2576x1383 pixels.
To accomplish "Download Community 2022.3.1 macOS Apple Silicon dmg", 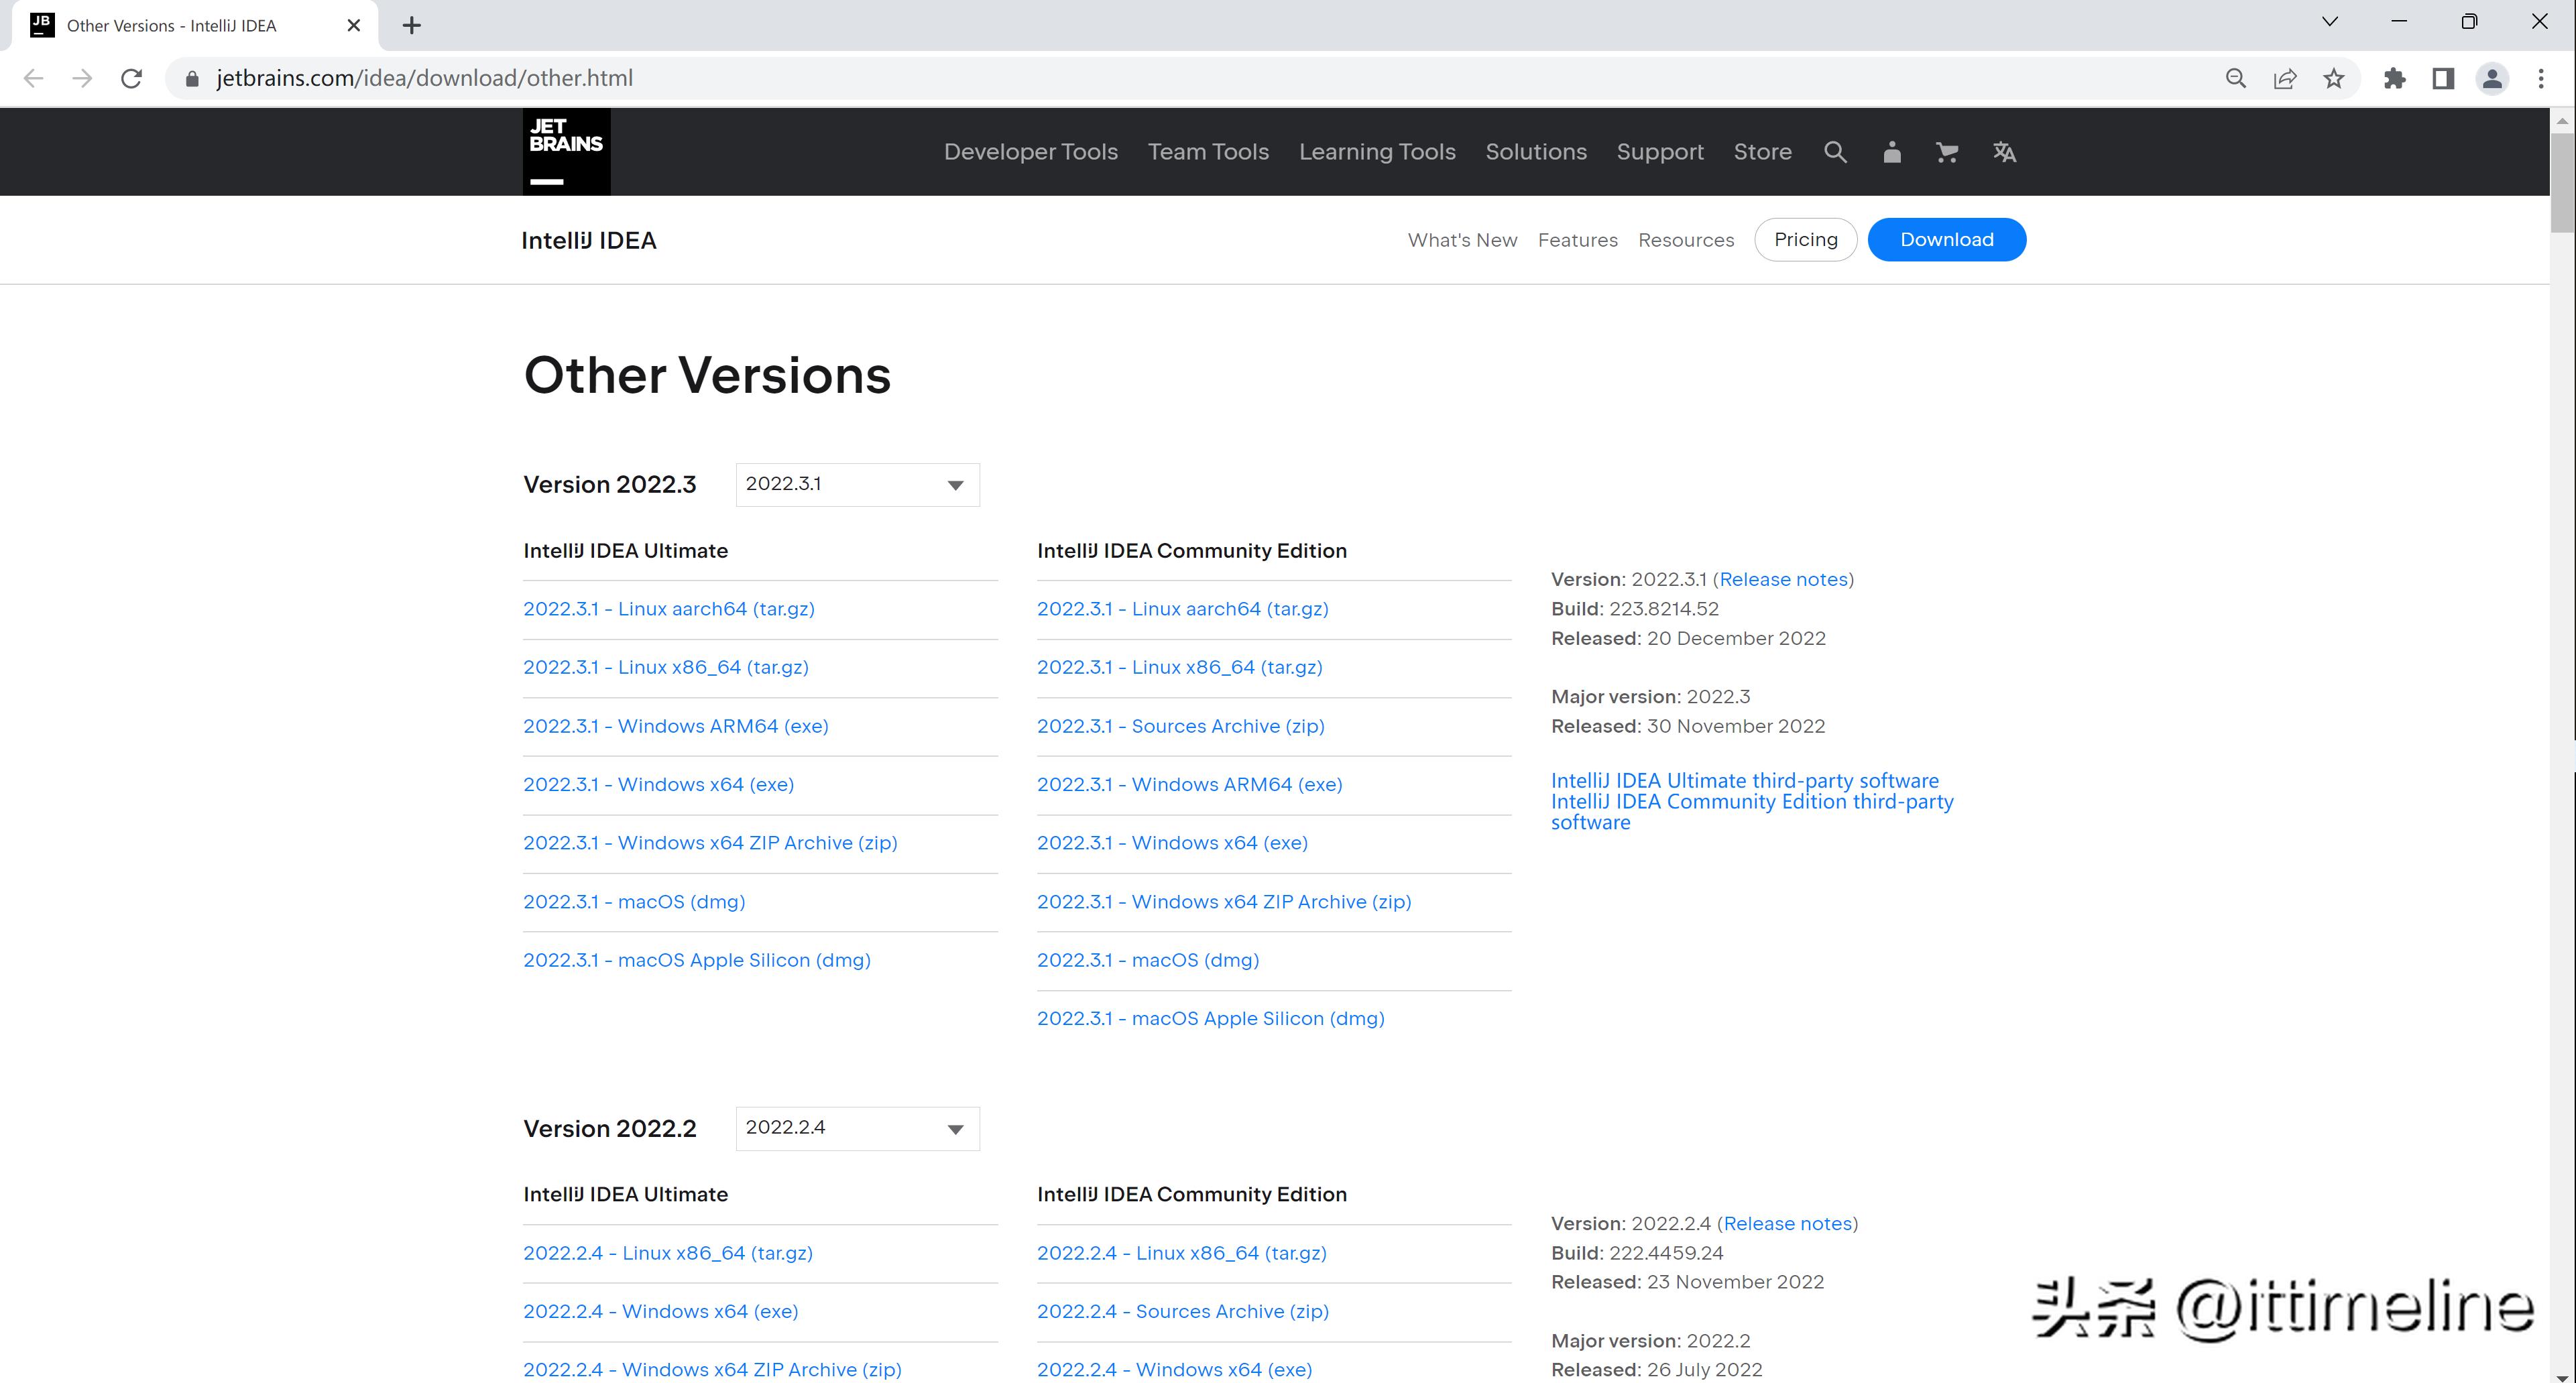I will pos(1210,1019).
